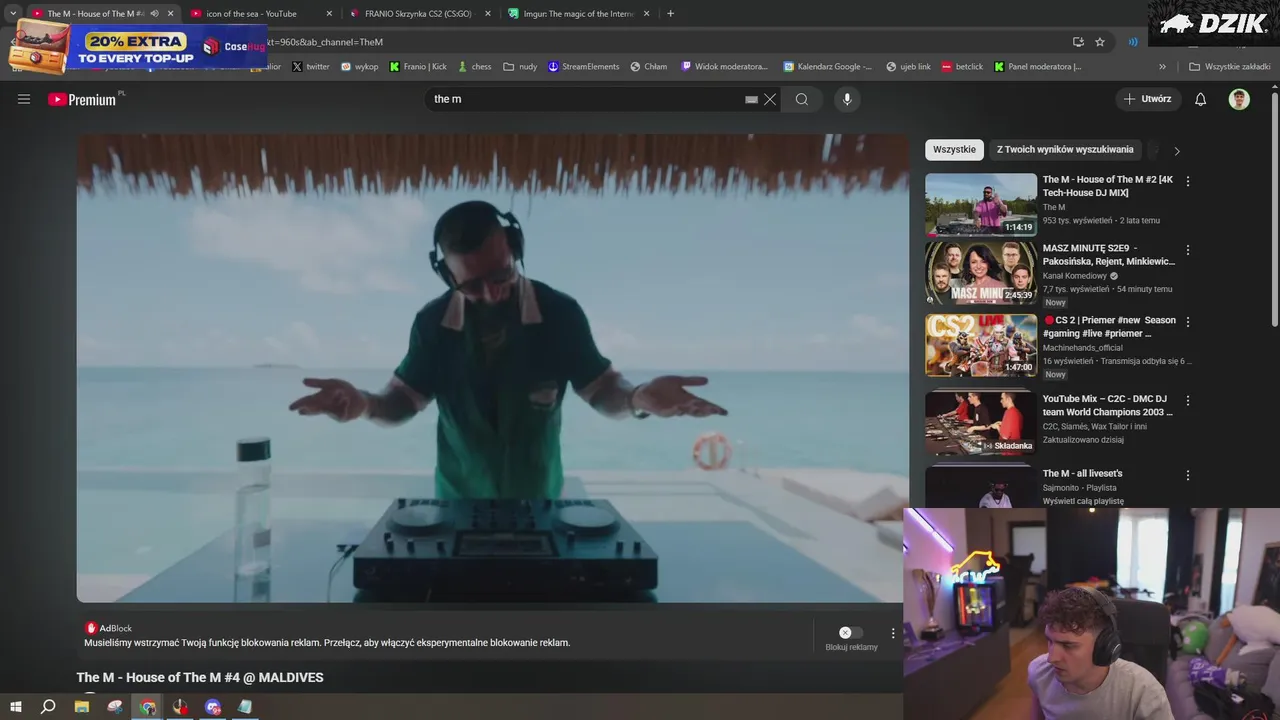Open the Windows Start menu
Screen dimensions: 1280x720
pyautogui.click(x=16, y=707)
